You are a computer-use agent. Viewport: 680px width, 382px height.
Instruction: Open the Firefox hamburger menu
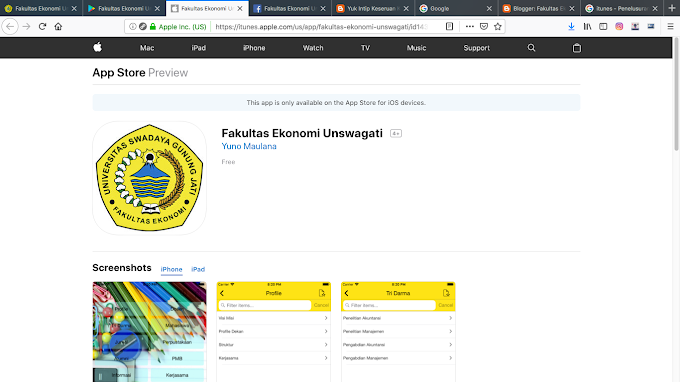click(670, 26)
